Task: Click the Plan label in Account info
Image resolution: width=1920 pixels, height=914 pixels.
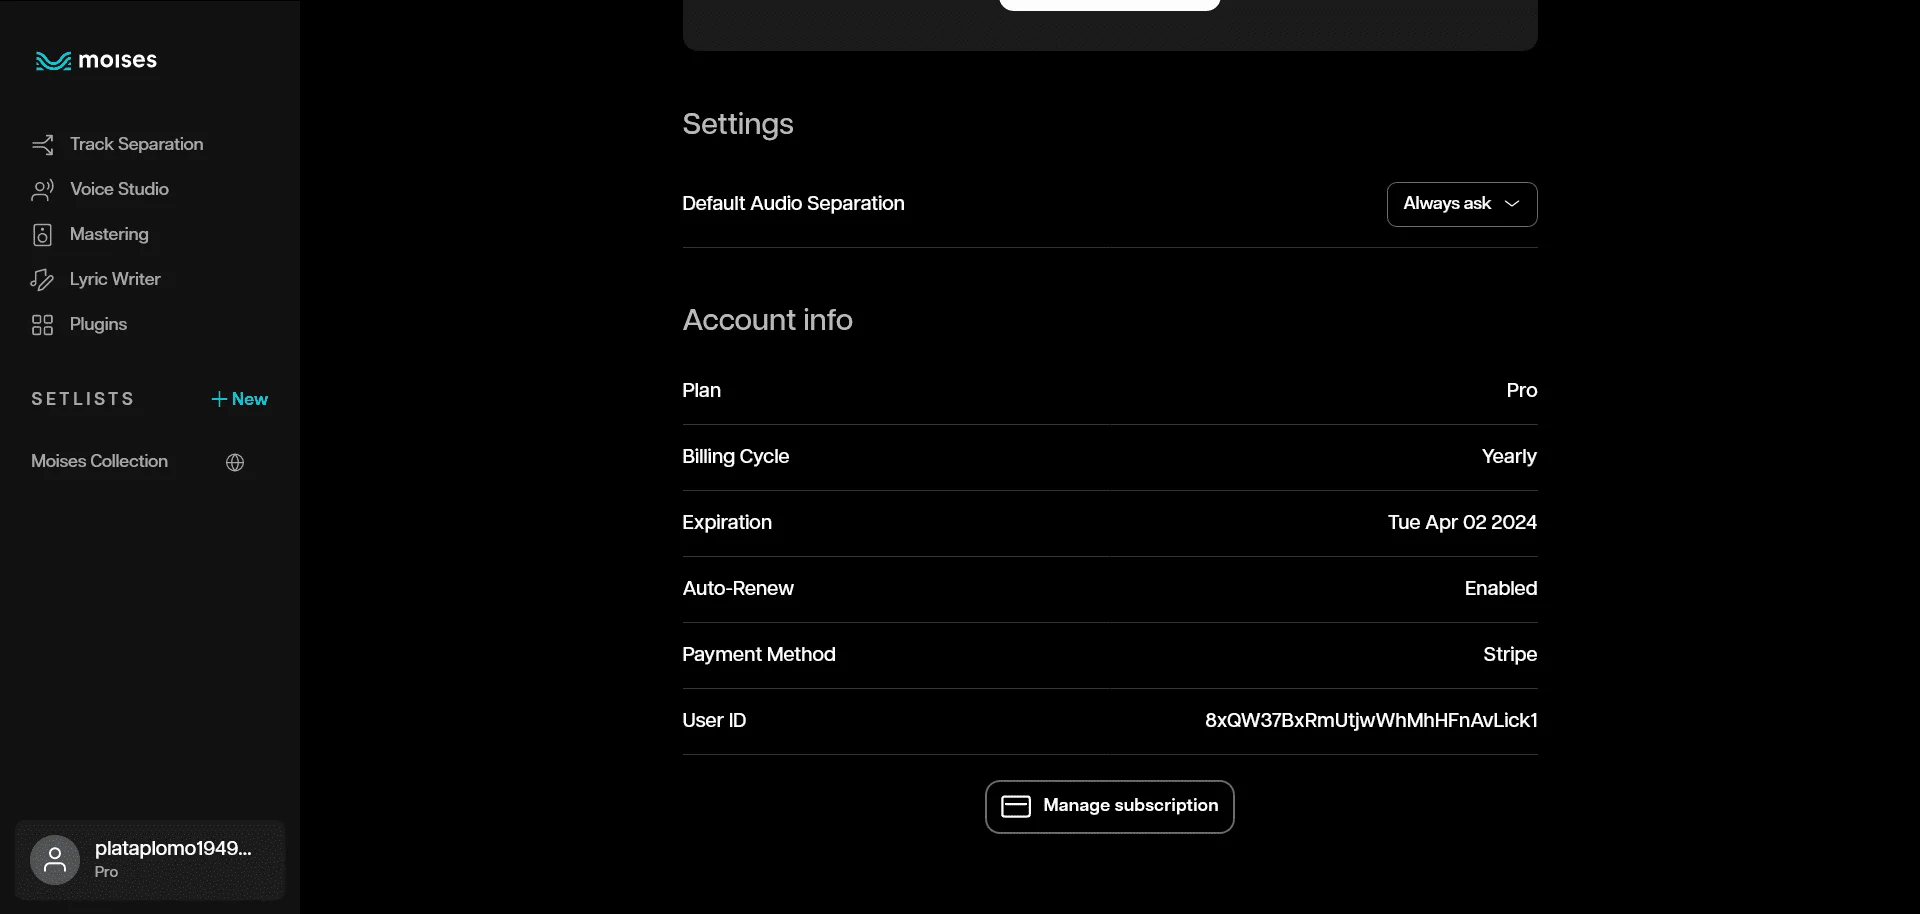Action: click(x=701, y=391)
